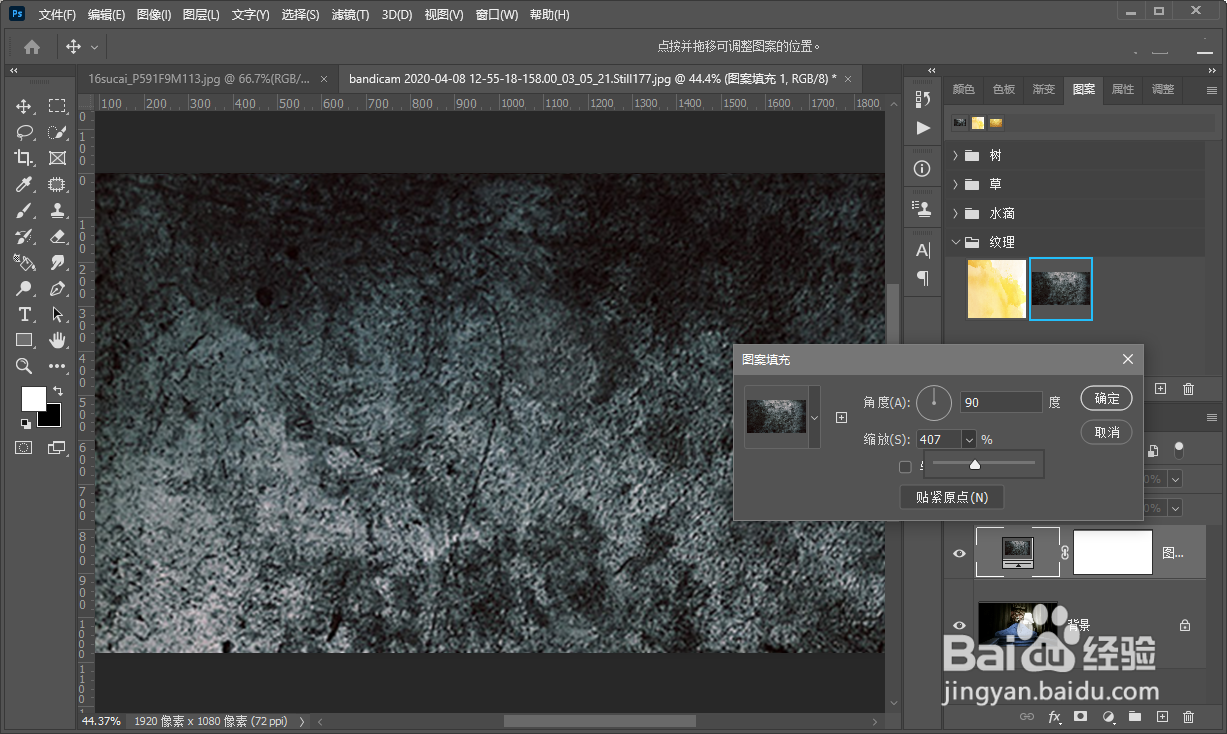Toggle visibility of the pattern fill layer
The image size is (1227, 734).
pos(960,553)
